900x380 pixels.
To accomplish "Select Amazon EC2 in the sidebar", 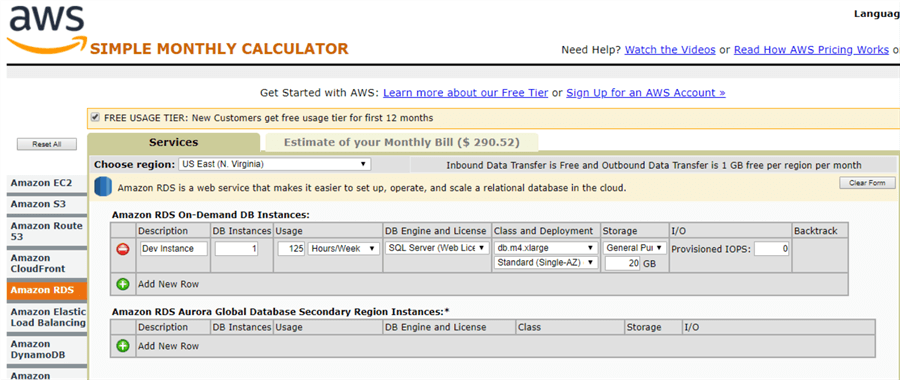I will 46,183.
